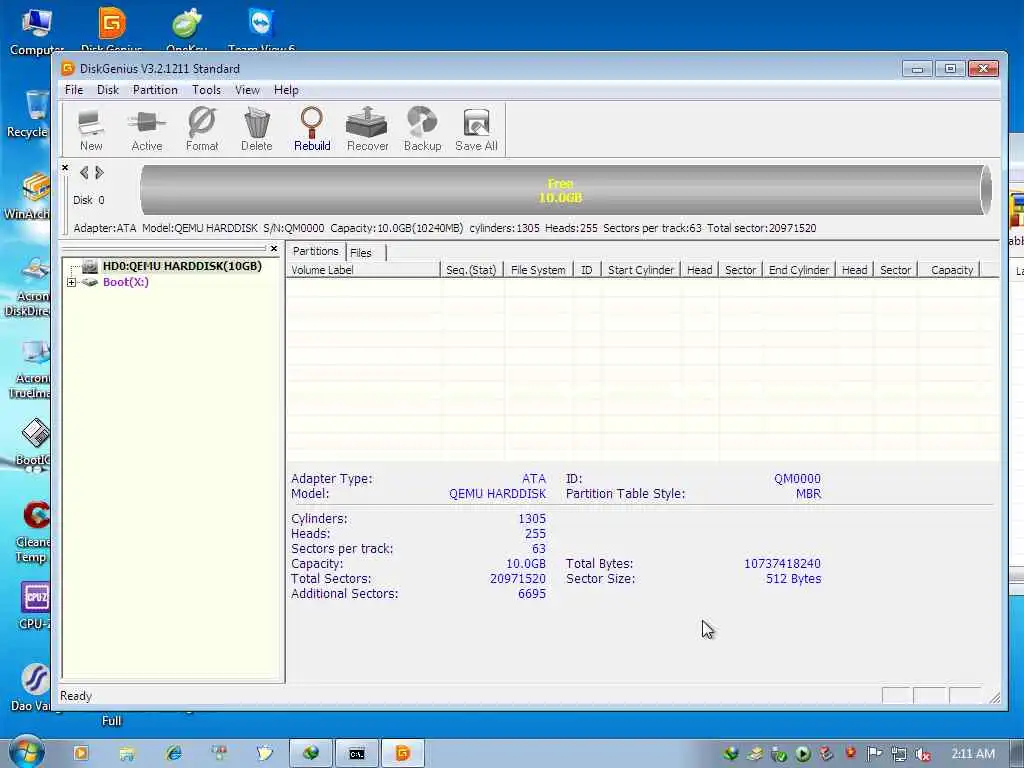Screen dimensions: 1024x768
Task: Select the Free 10.0GB disk bar
Action: coord(566,190)
